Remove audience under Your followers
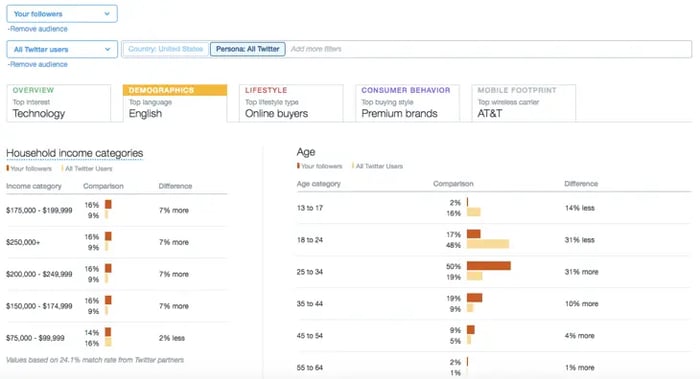This screenshot has height=379, width=700. 38,29
